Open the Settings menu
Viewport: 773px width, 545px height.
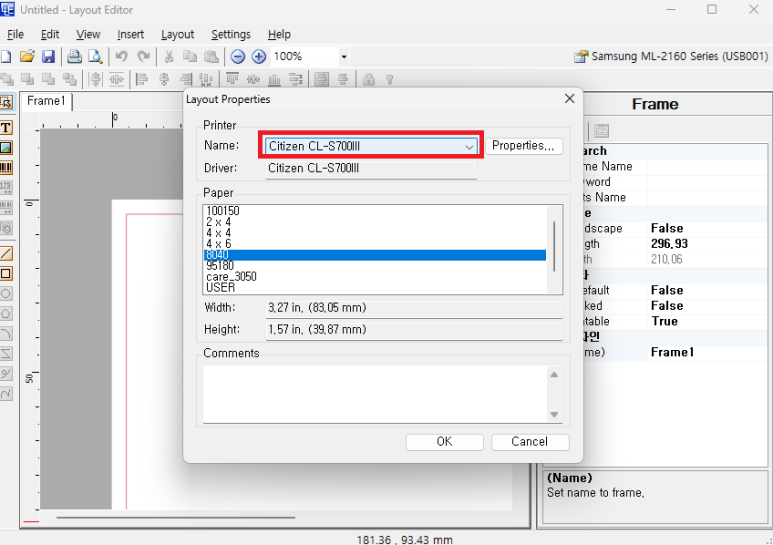(231, 34)
